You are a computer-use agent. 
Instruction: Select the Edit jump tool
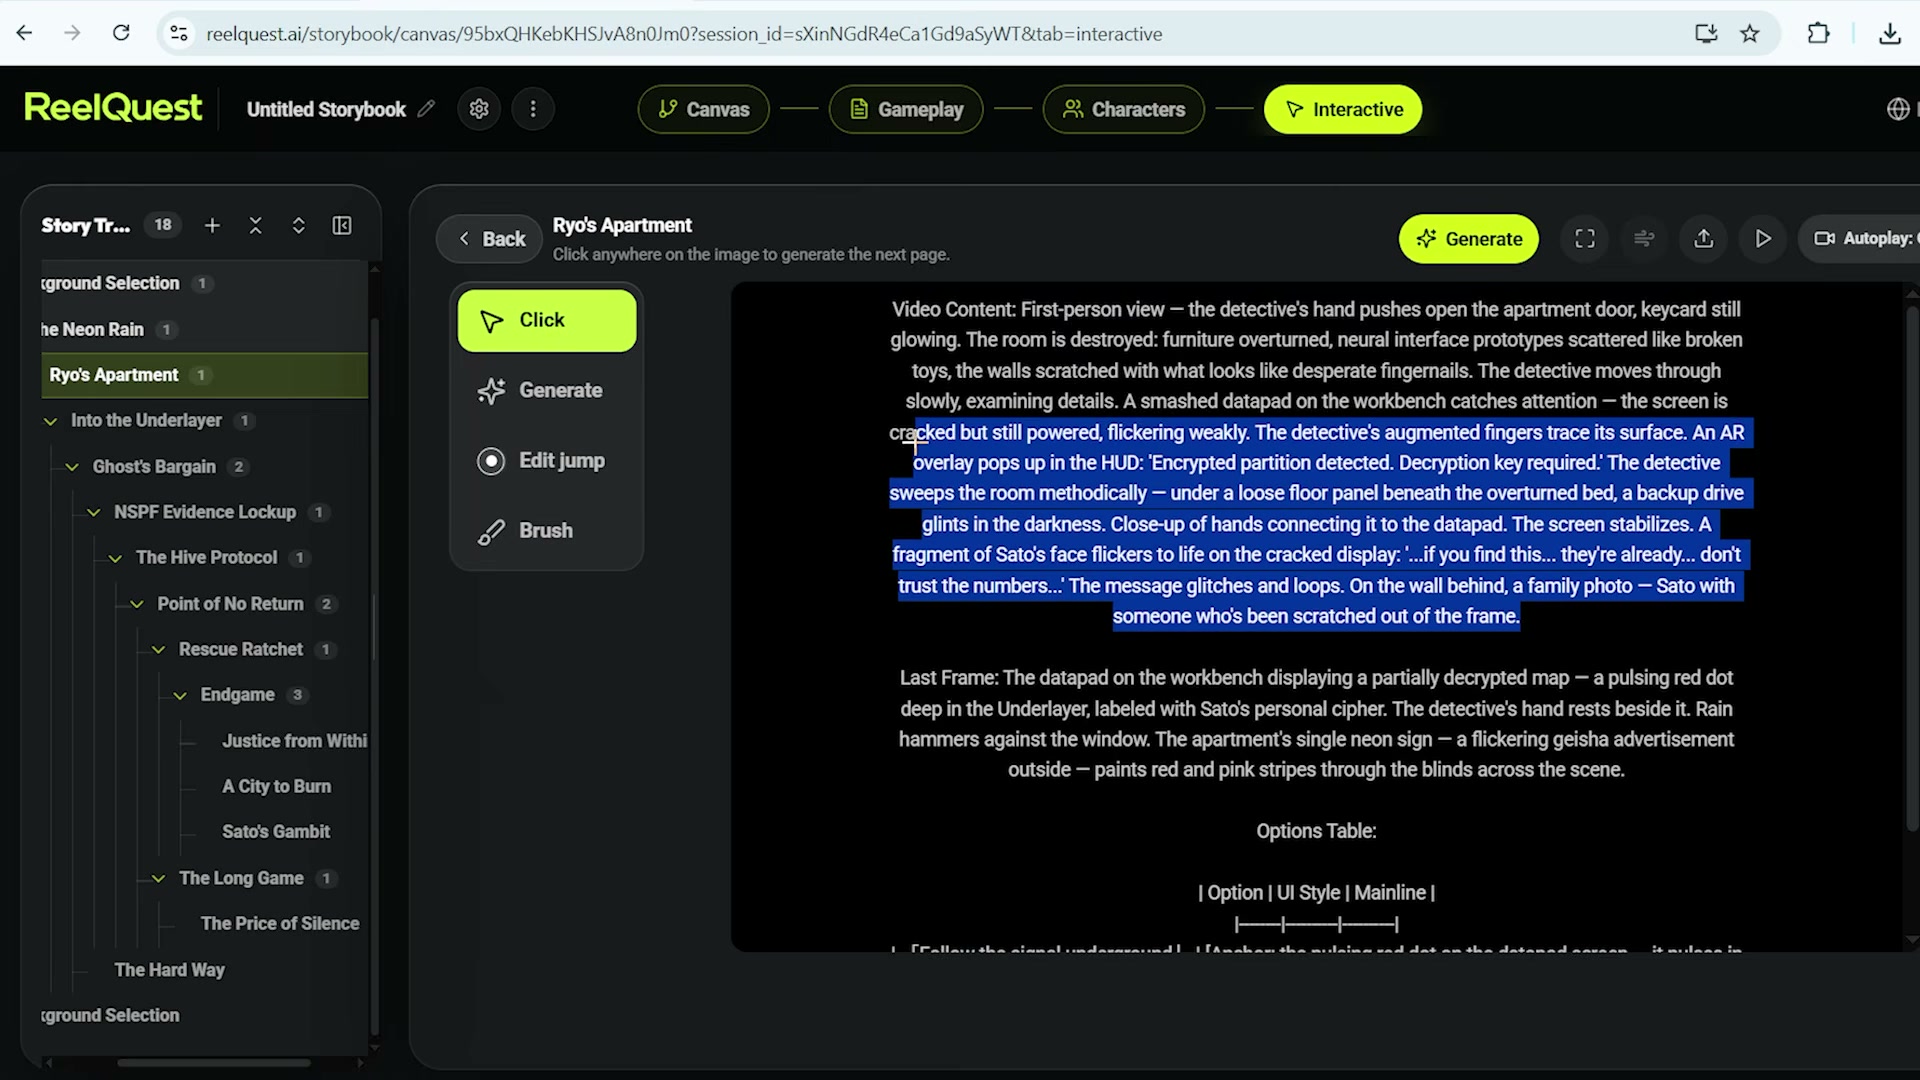pos(547,461)
